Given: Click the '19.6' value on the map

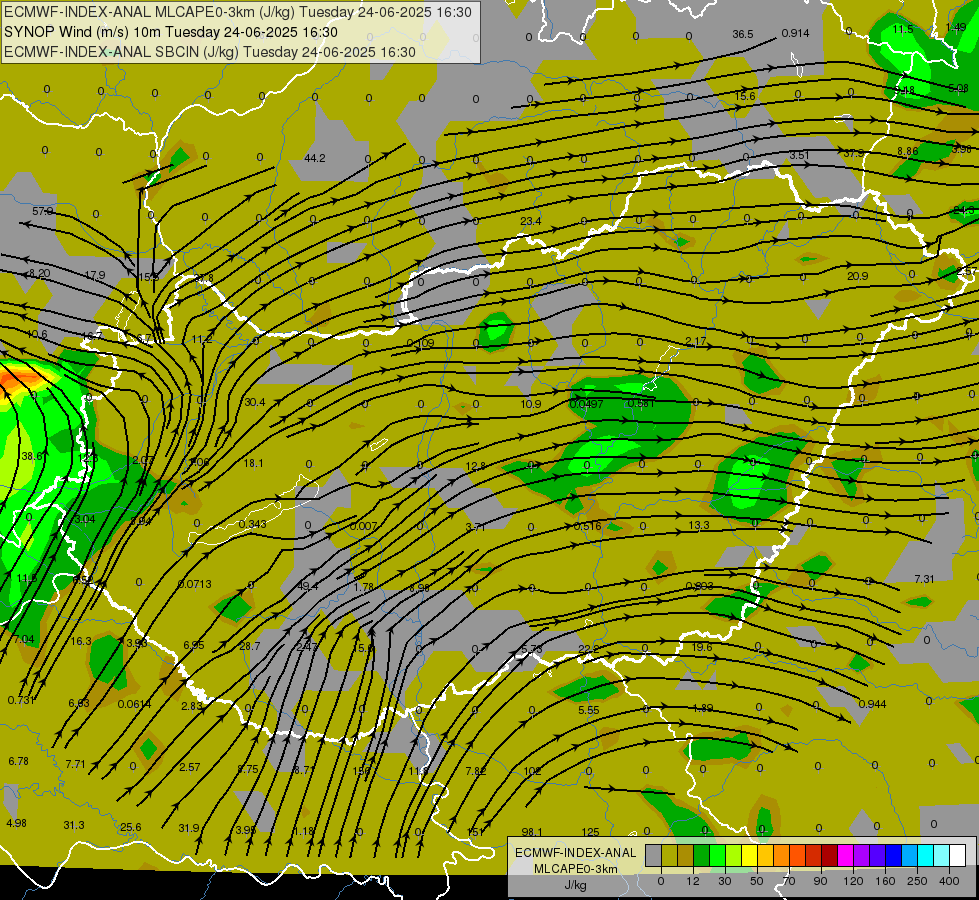Looking at the screenshot, I should point(702,647).
